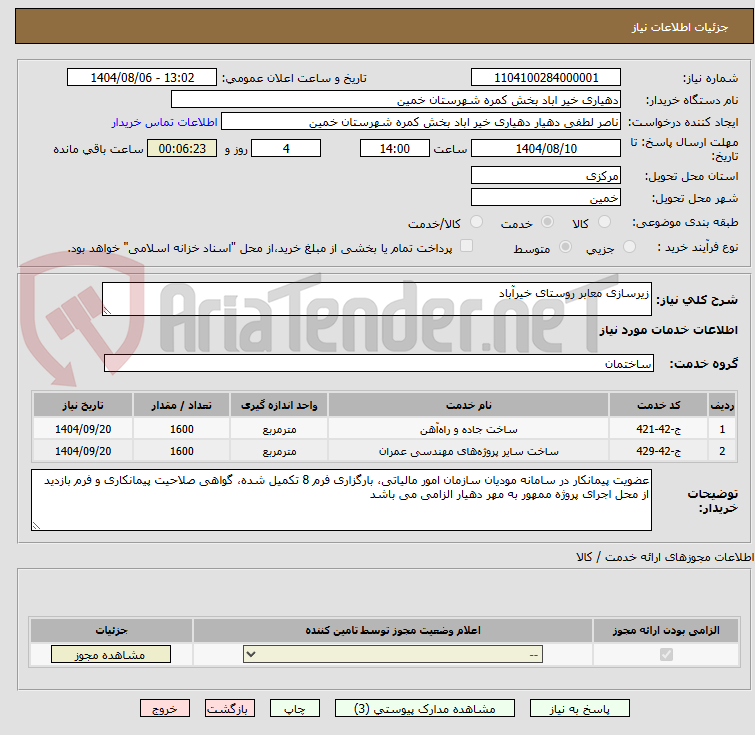The width and height of the screenshot is (755, 735).
Task: Click the بازگشت back button
Action: pyautogui.click(x=230, y=709)
